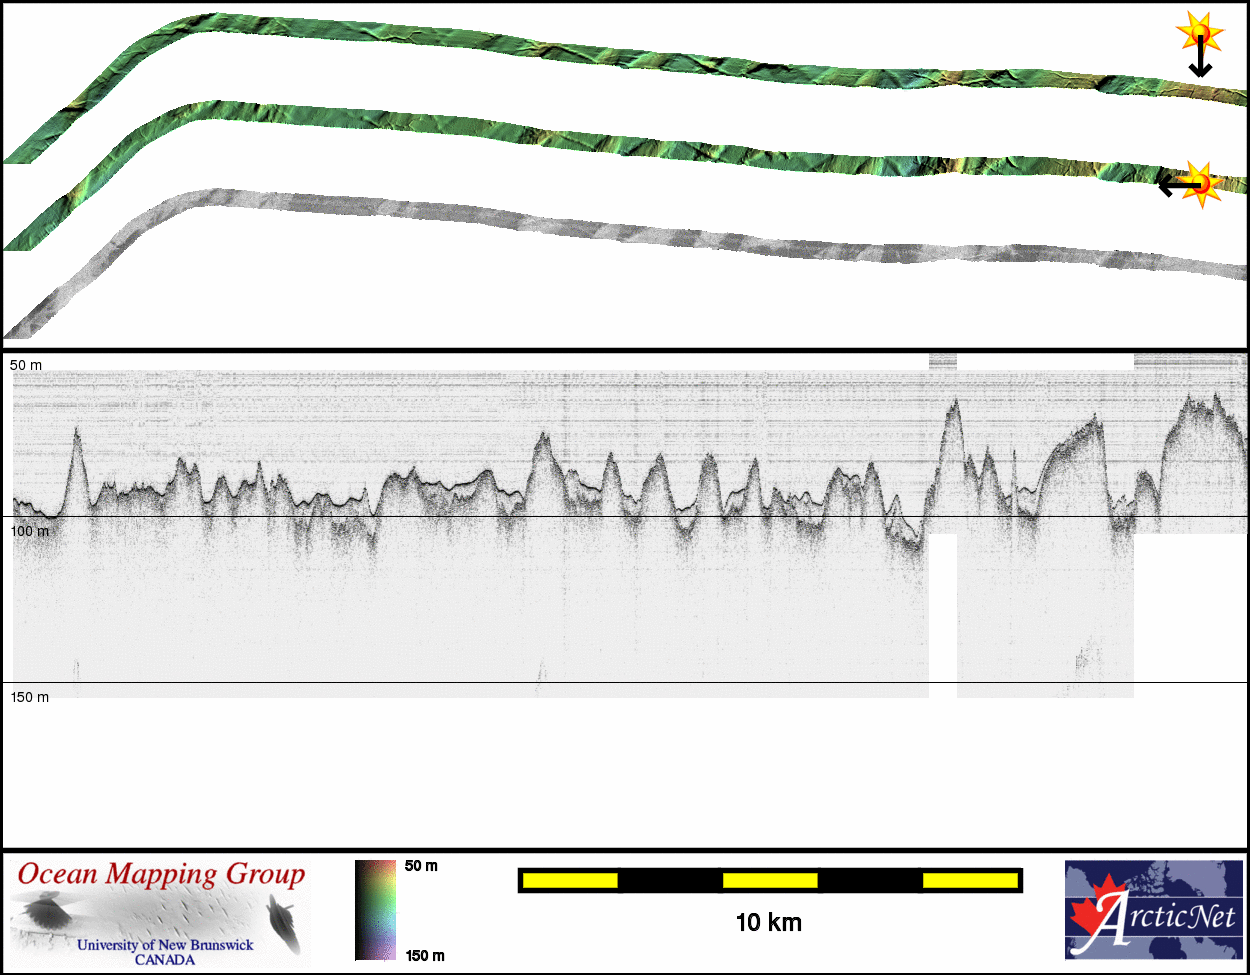Click the black downward illumination arrow
Viewport: 1250px width, 975px height.
(1199, 60)
